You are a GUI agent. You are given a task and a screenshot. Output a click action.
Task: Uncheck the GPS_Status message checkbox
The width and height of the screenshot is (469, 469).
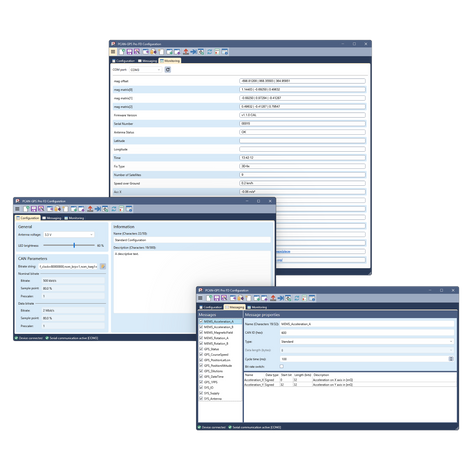201,349
